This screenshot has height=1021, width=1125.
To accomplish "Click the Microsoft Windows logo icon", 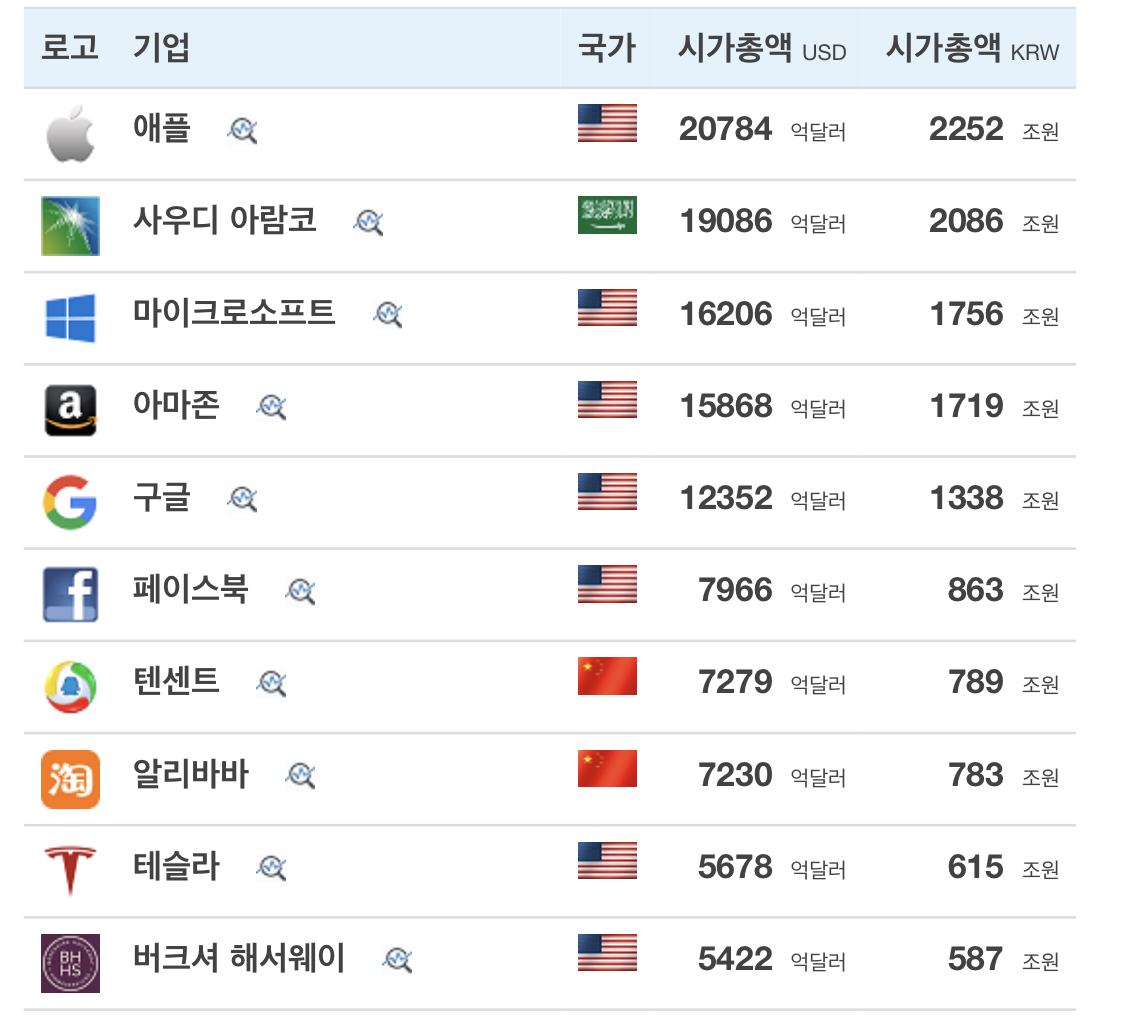I will point(70,315).
